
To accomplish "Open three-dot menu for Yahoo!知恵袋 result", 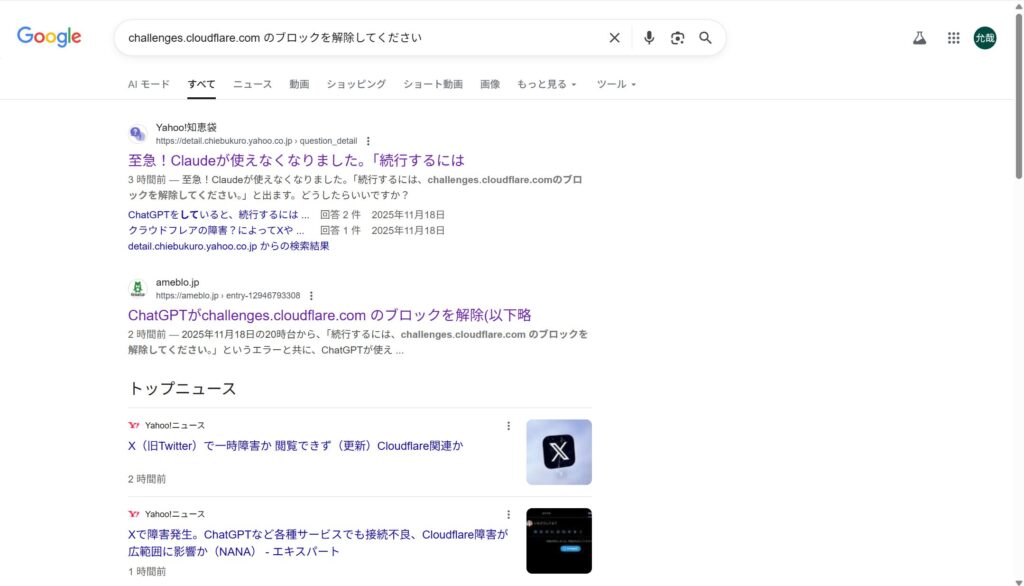I will point(368,141).
